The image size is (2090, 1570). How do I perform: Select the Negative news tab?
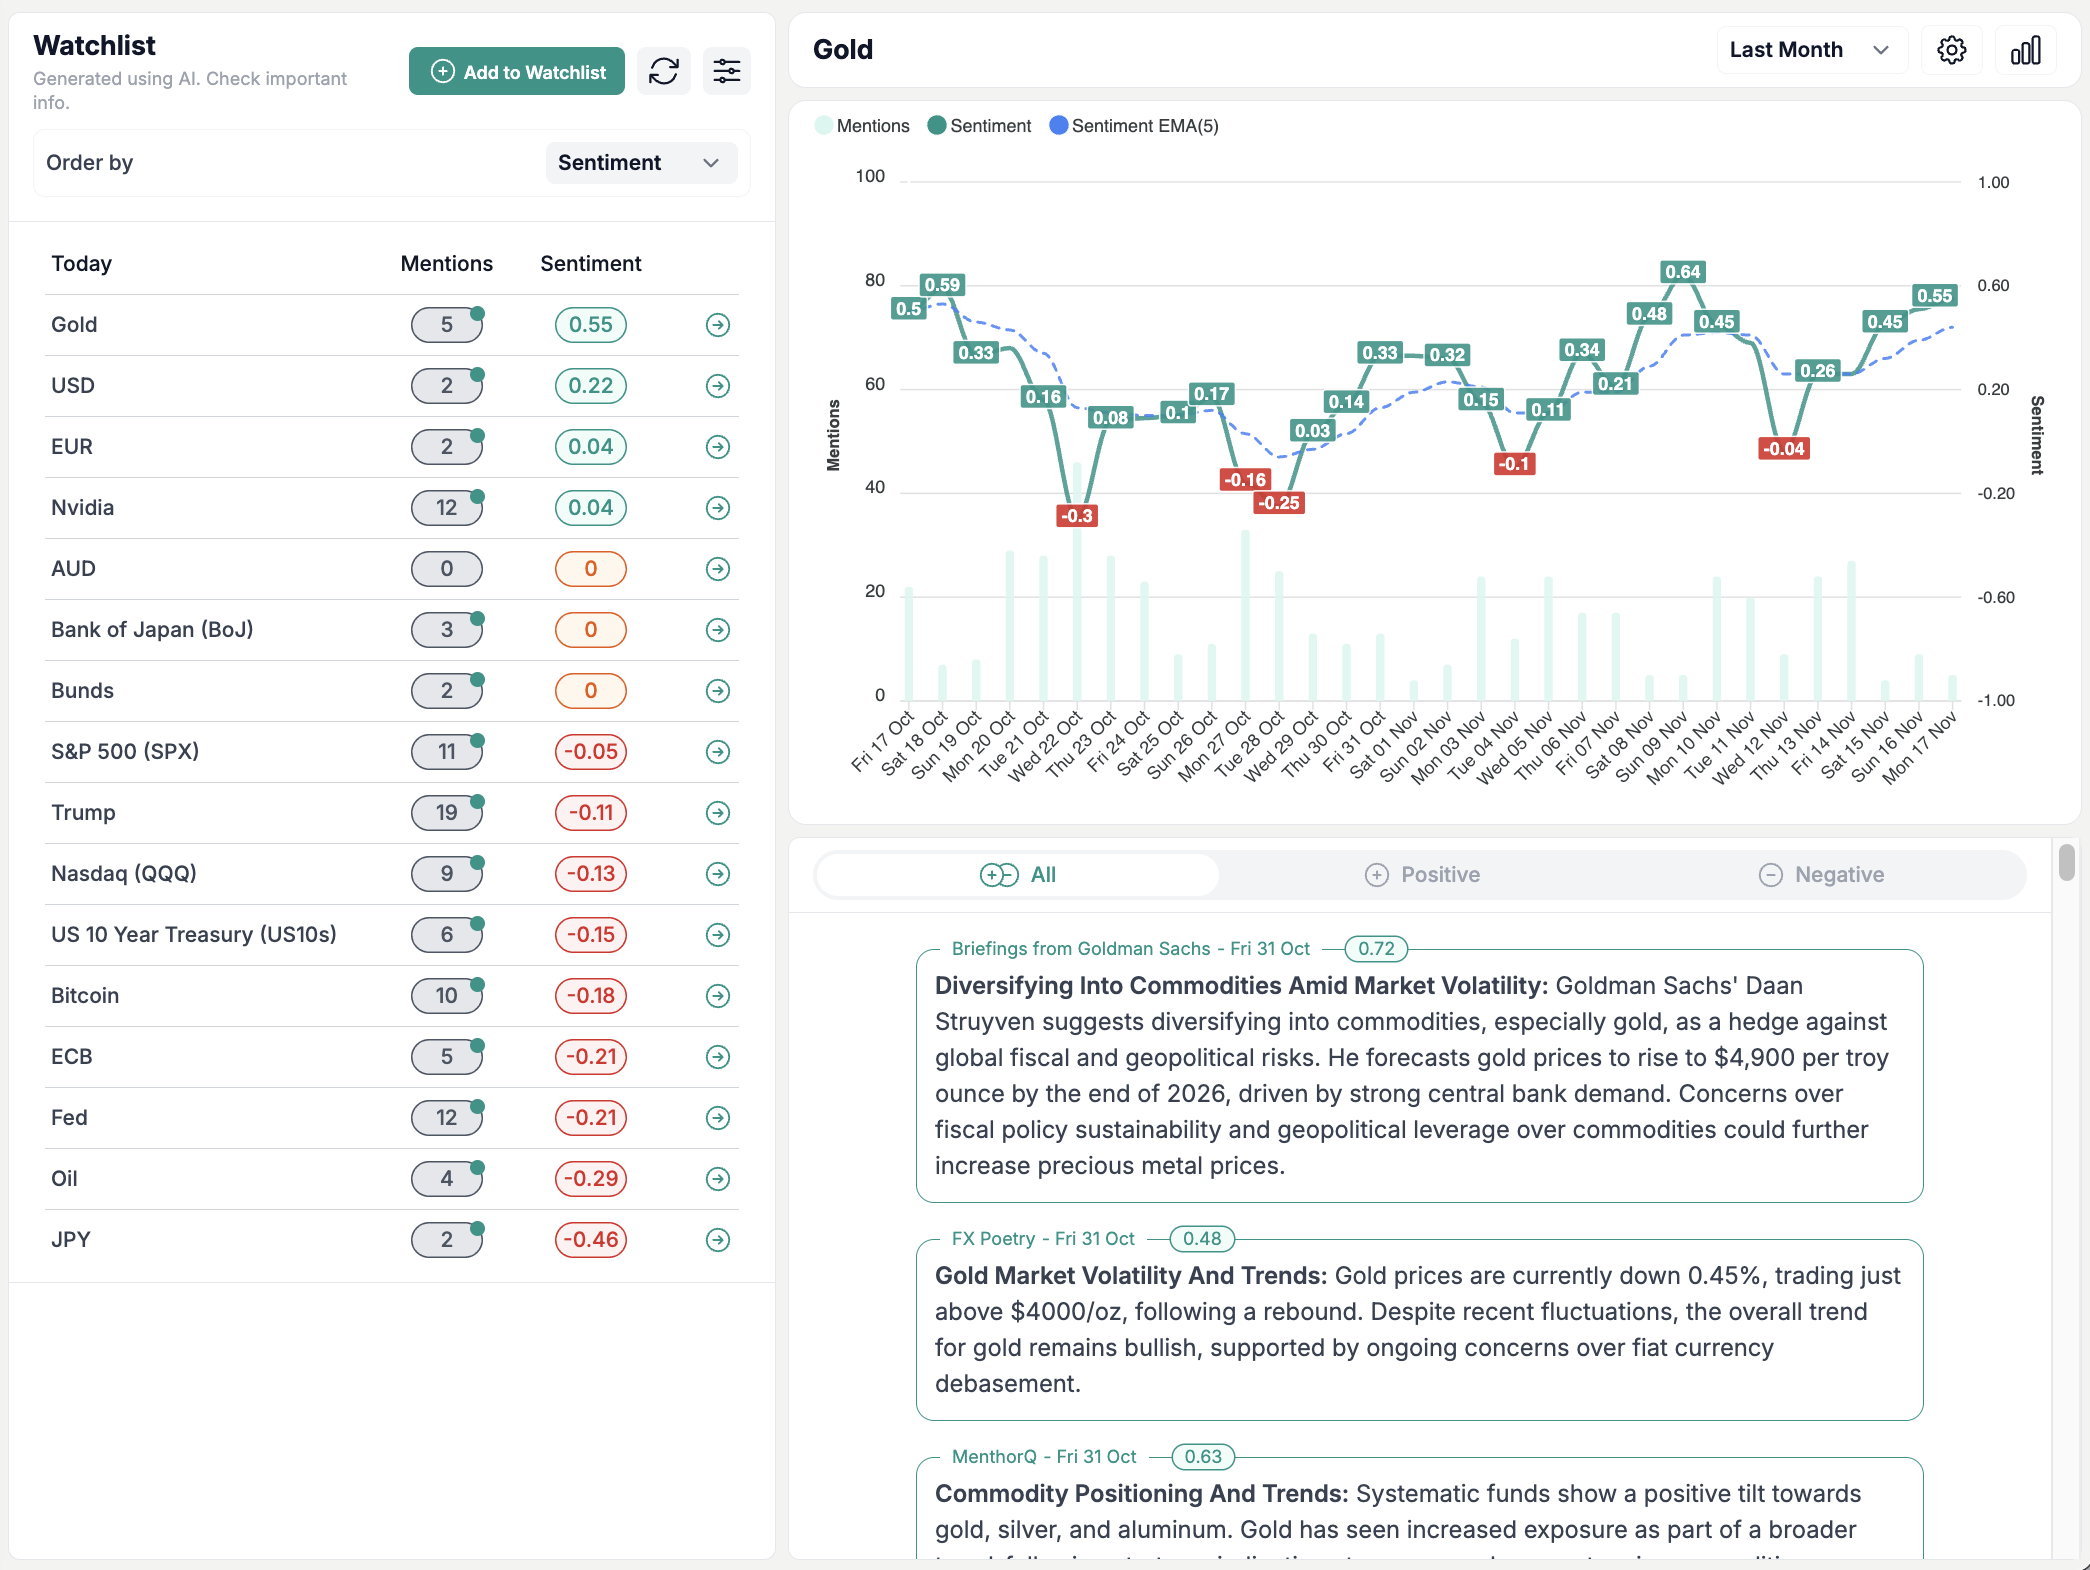[x=1823, y=874]
